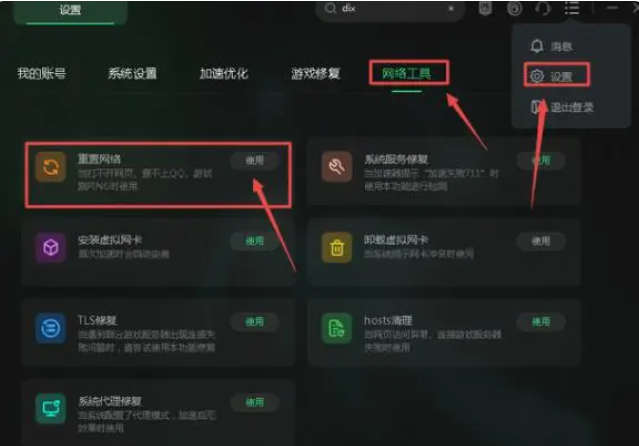
Task: Click 使用 button for hosts清理
Action: pos(541,322)
